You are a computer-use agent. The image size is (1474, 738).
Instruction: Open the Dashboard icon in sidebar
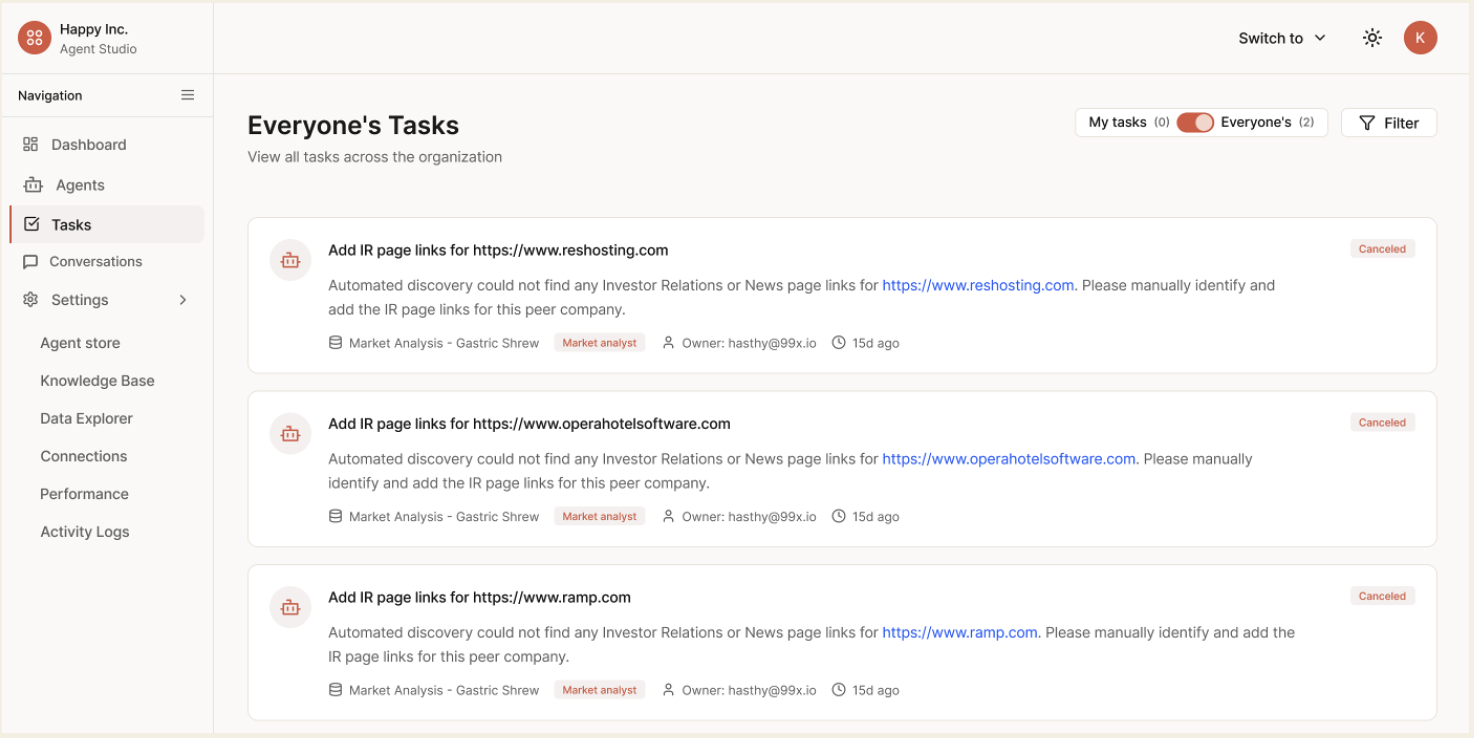[29, 144]
